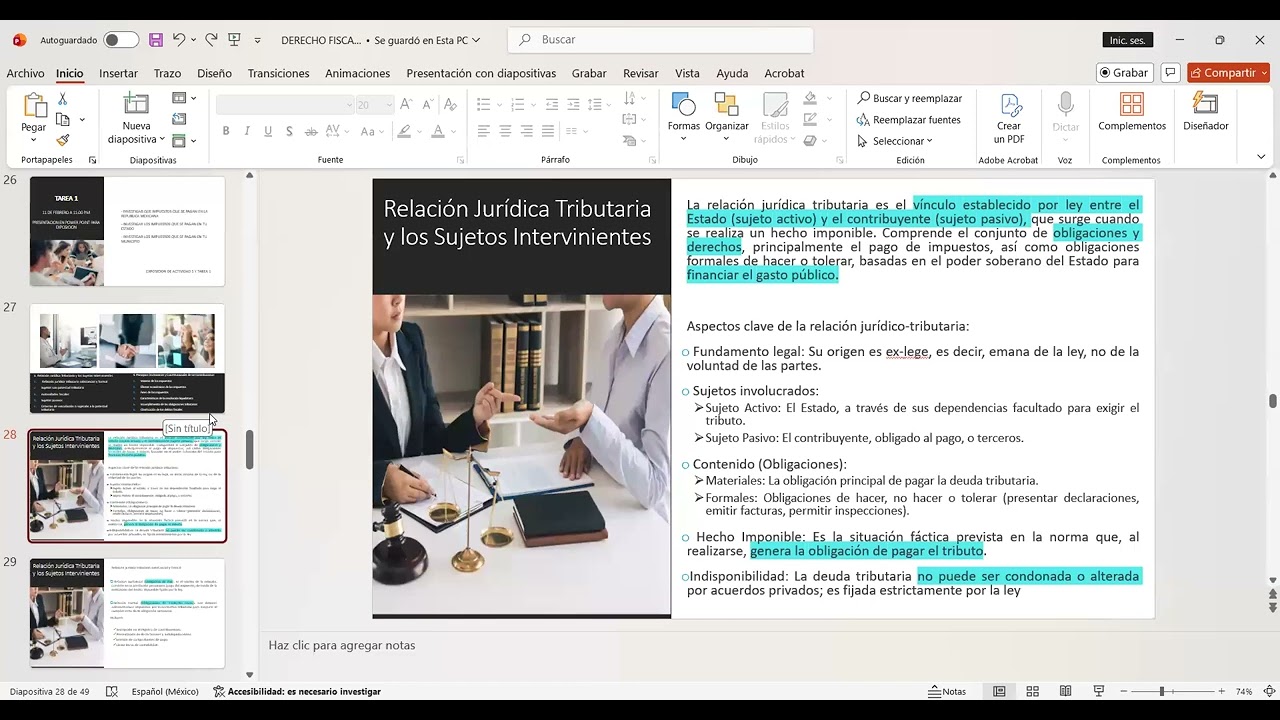
Task: Toggle align left paragraph
Action: (484, 131)
